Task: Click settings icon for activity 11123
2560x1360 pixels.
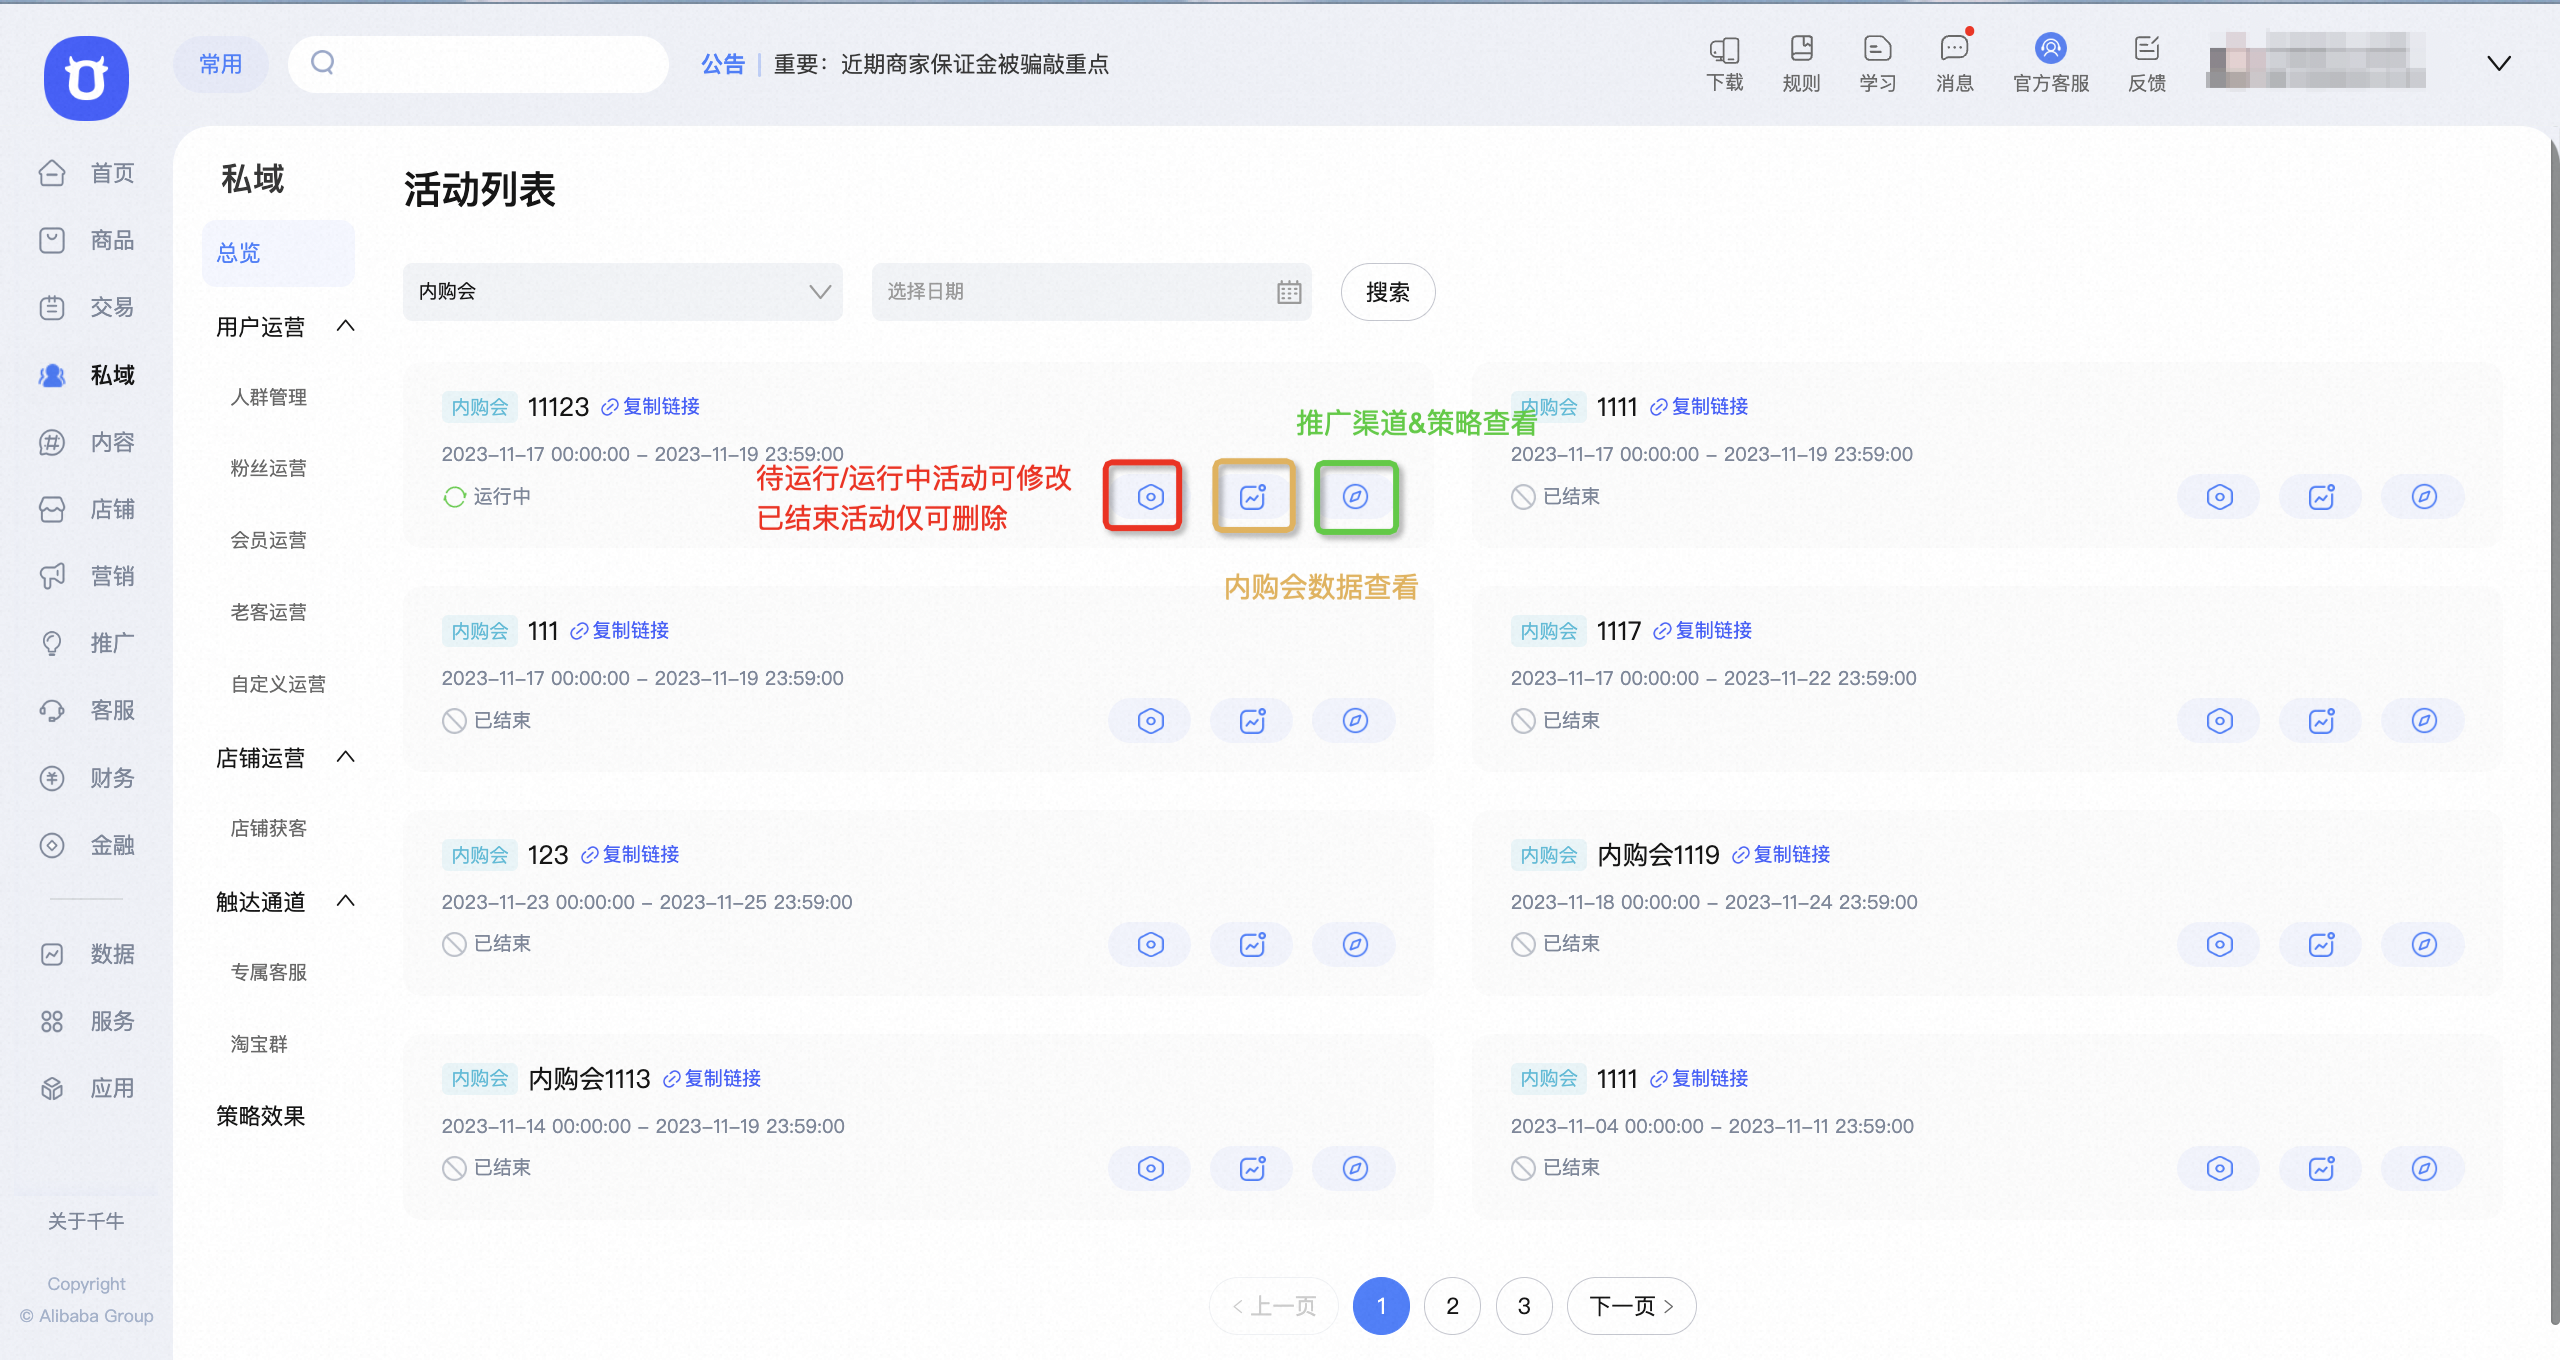Action: [x=1150, y=497]
